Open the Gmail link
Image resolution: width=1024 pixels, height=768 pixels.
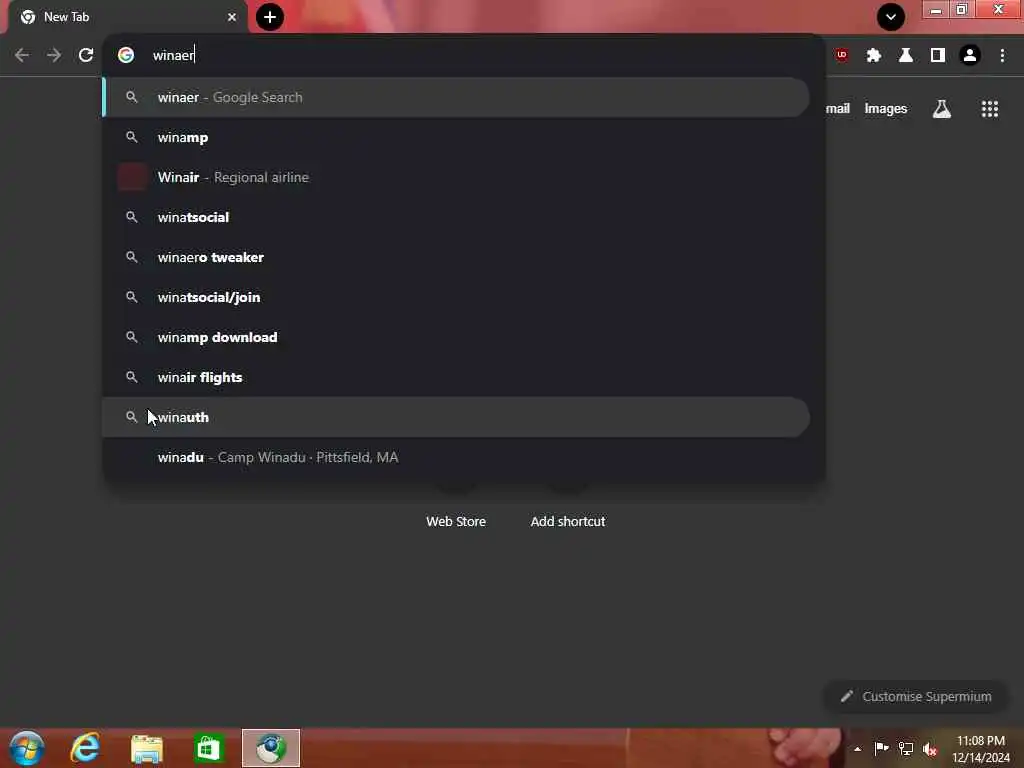tap(838, 109)
